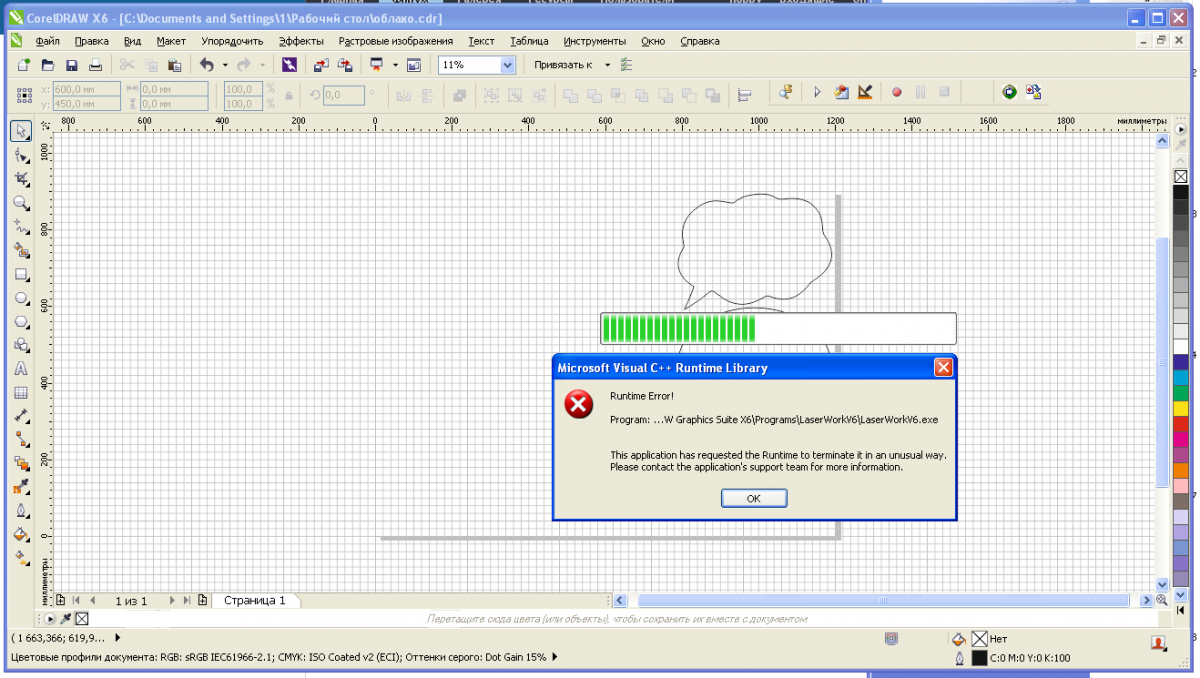Go to the last page with navigator arrow
Screen dimensions: 1200x678
pos(185,600)
